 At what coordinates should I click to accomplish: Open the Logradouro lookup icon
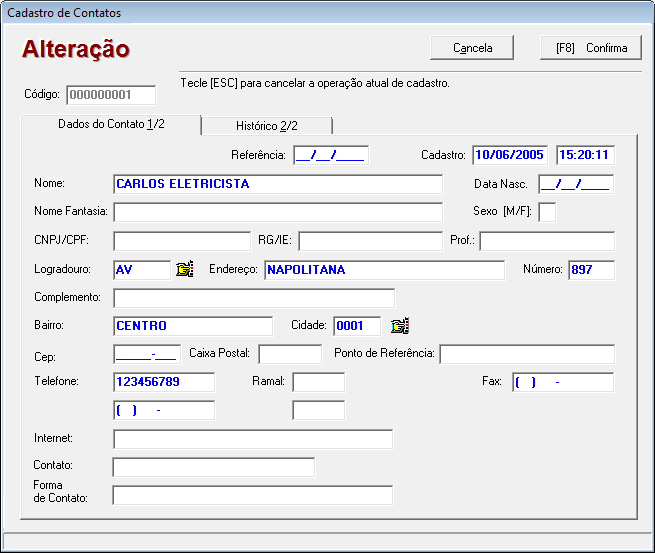tap(184, 269)
